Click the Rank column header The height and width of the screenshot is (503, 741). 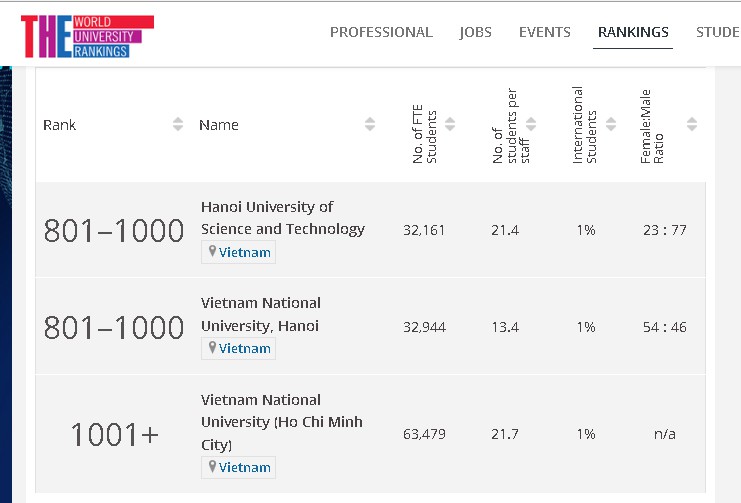click(x=60, y=125)
